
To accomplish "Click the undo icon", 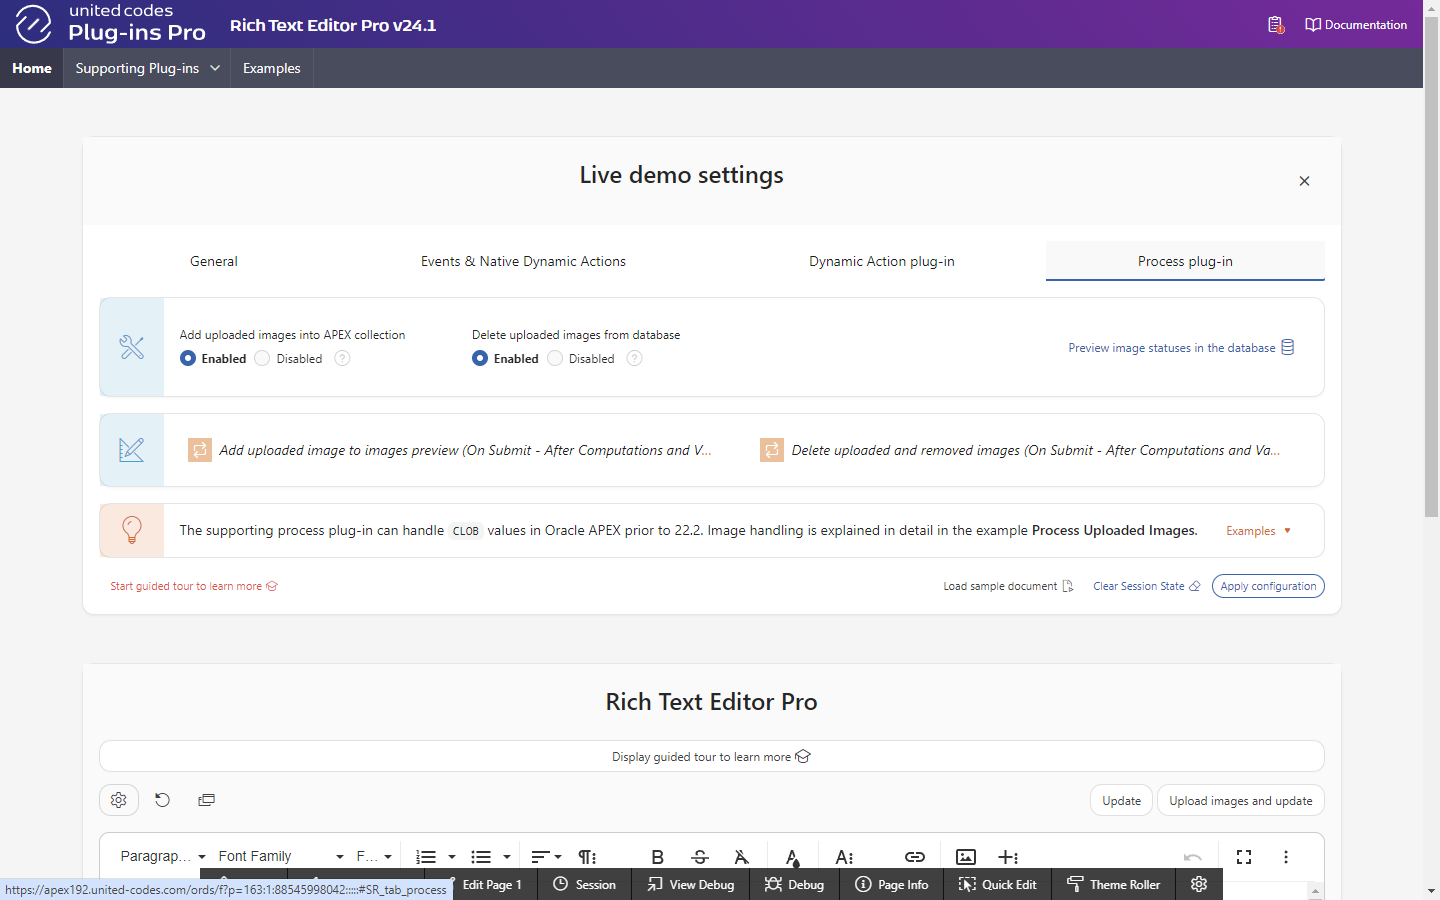I will pos(1192,857).
